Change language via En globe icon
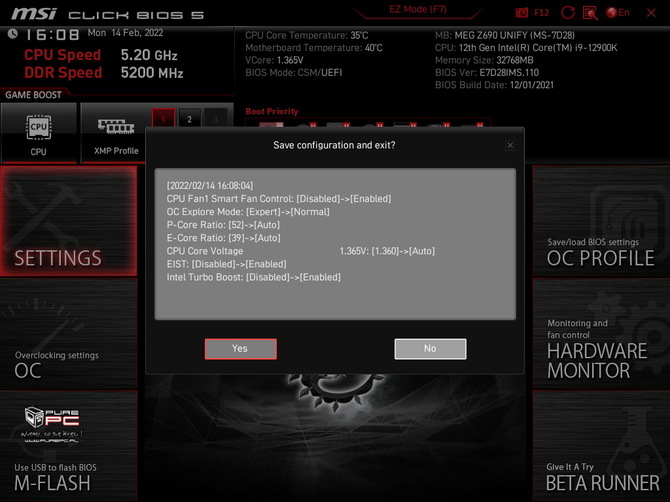 tap(617, 13)
